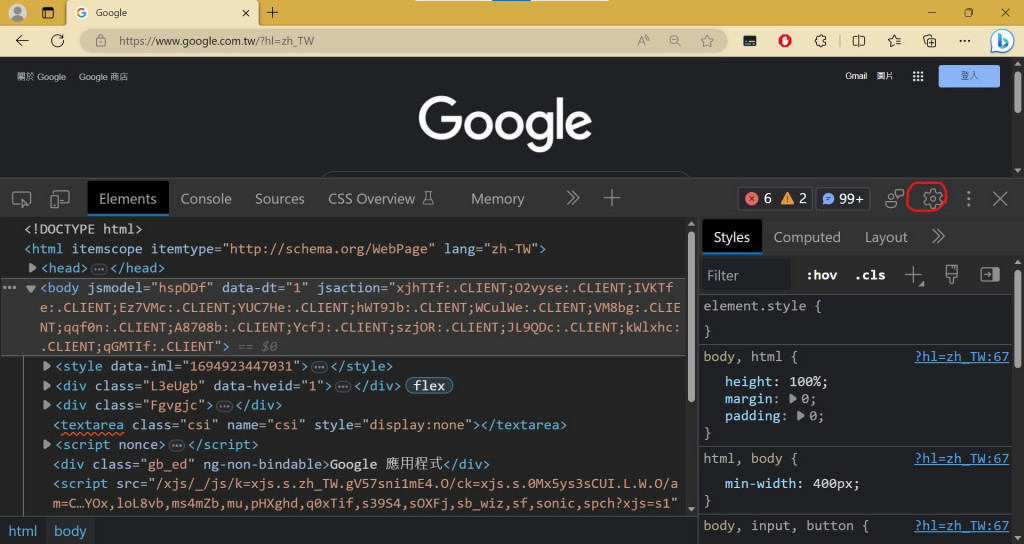Open DevTools settings gear icon
This screenshot has height=544, width=1024.
pyautogui.click(x=933, y=198)
